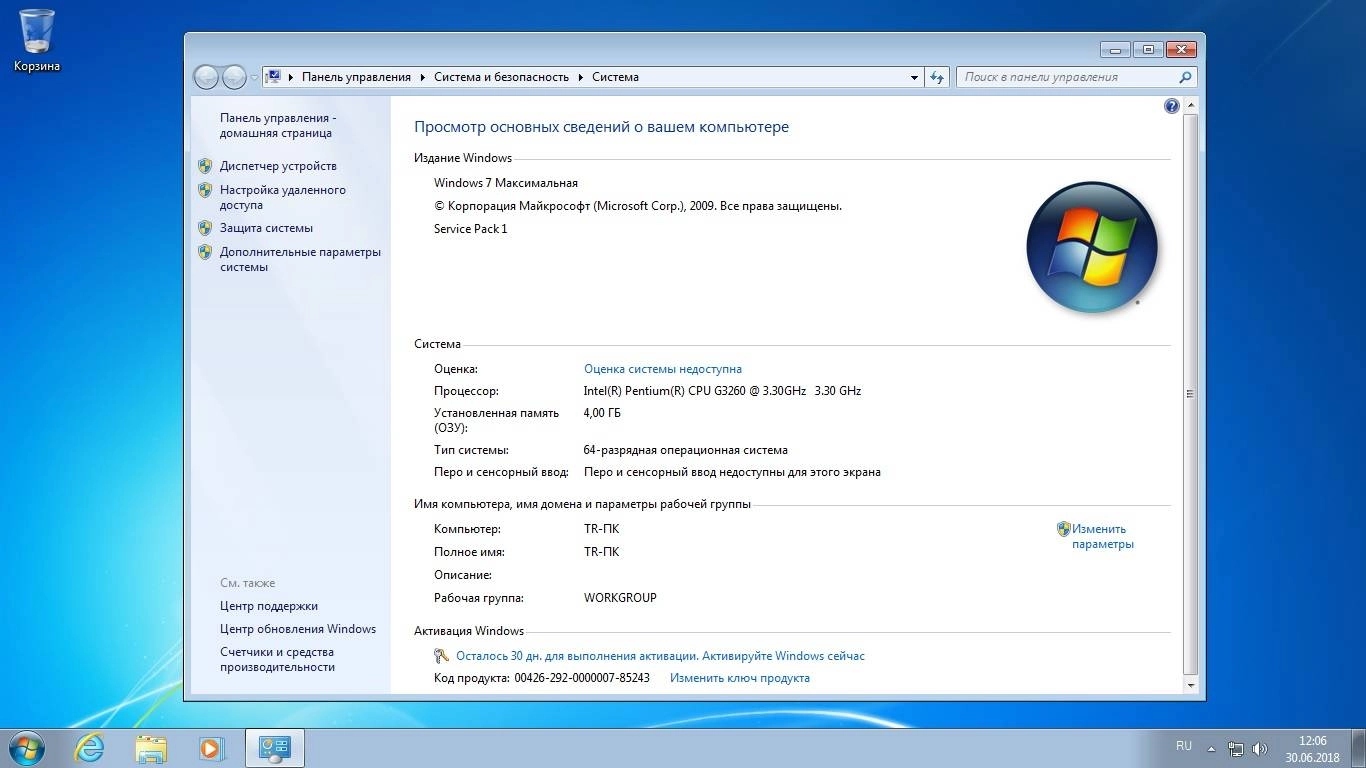This screenshot has height=768, width=1366.
Task: Click the RU language indicator
Action: pos(1184,746)
